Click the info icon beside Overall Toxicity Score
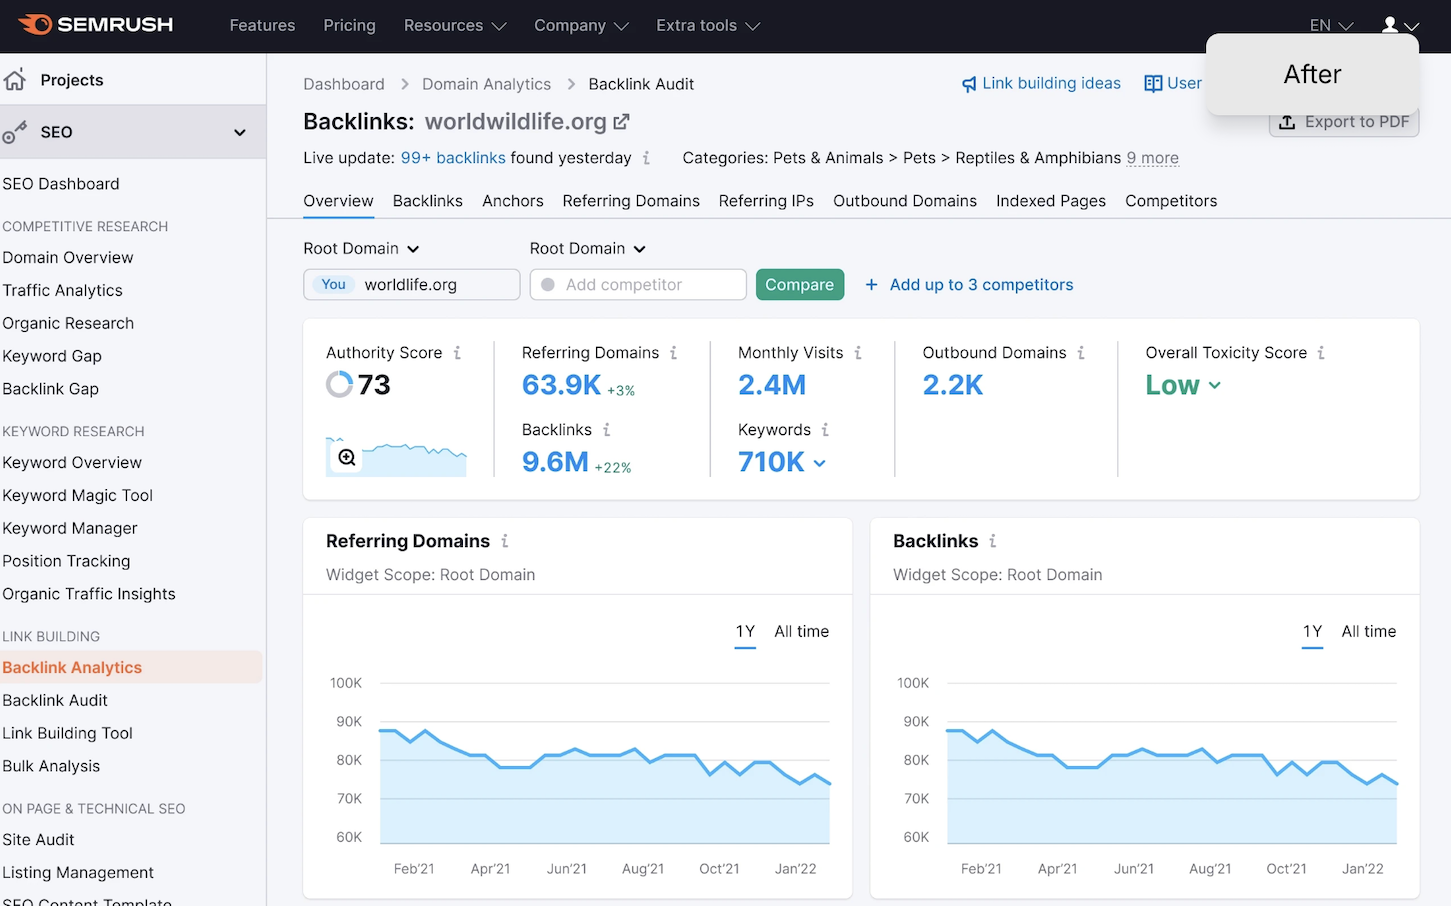This screenshot has width=1451, height=906. click(1321, 353)
